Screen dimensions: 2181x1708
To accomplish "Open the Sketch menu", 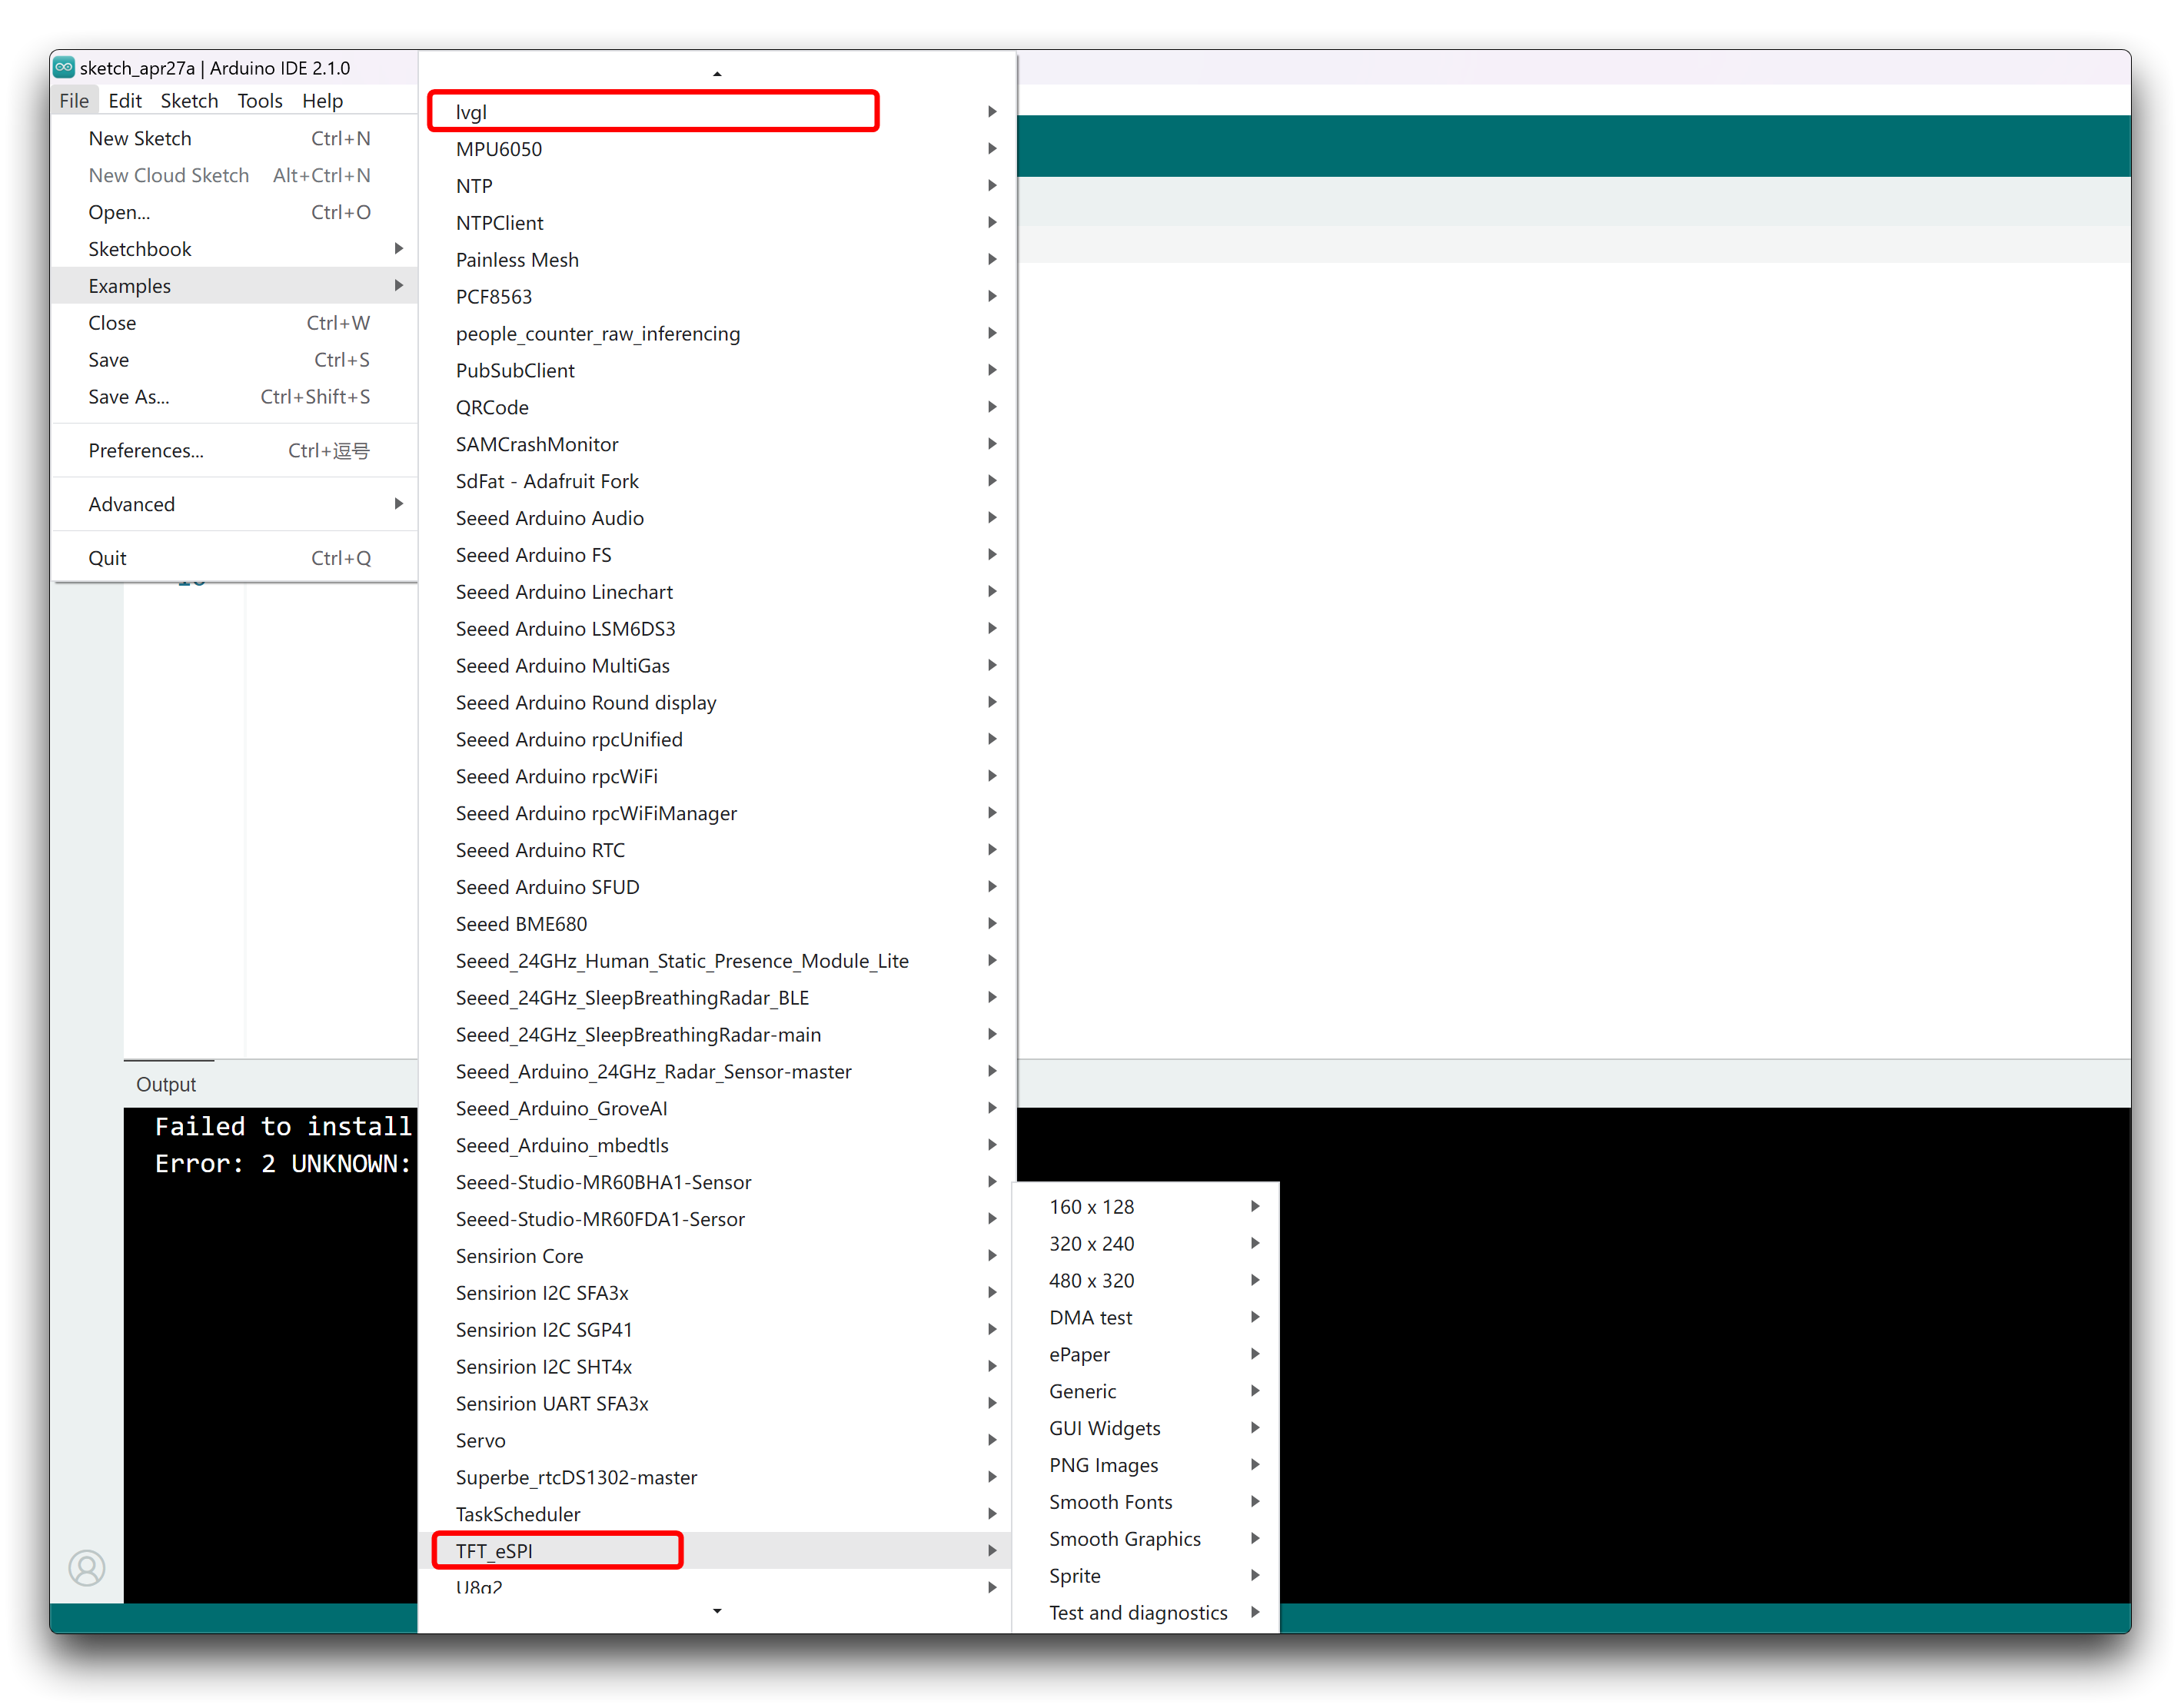I will 189,101.
